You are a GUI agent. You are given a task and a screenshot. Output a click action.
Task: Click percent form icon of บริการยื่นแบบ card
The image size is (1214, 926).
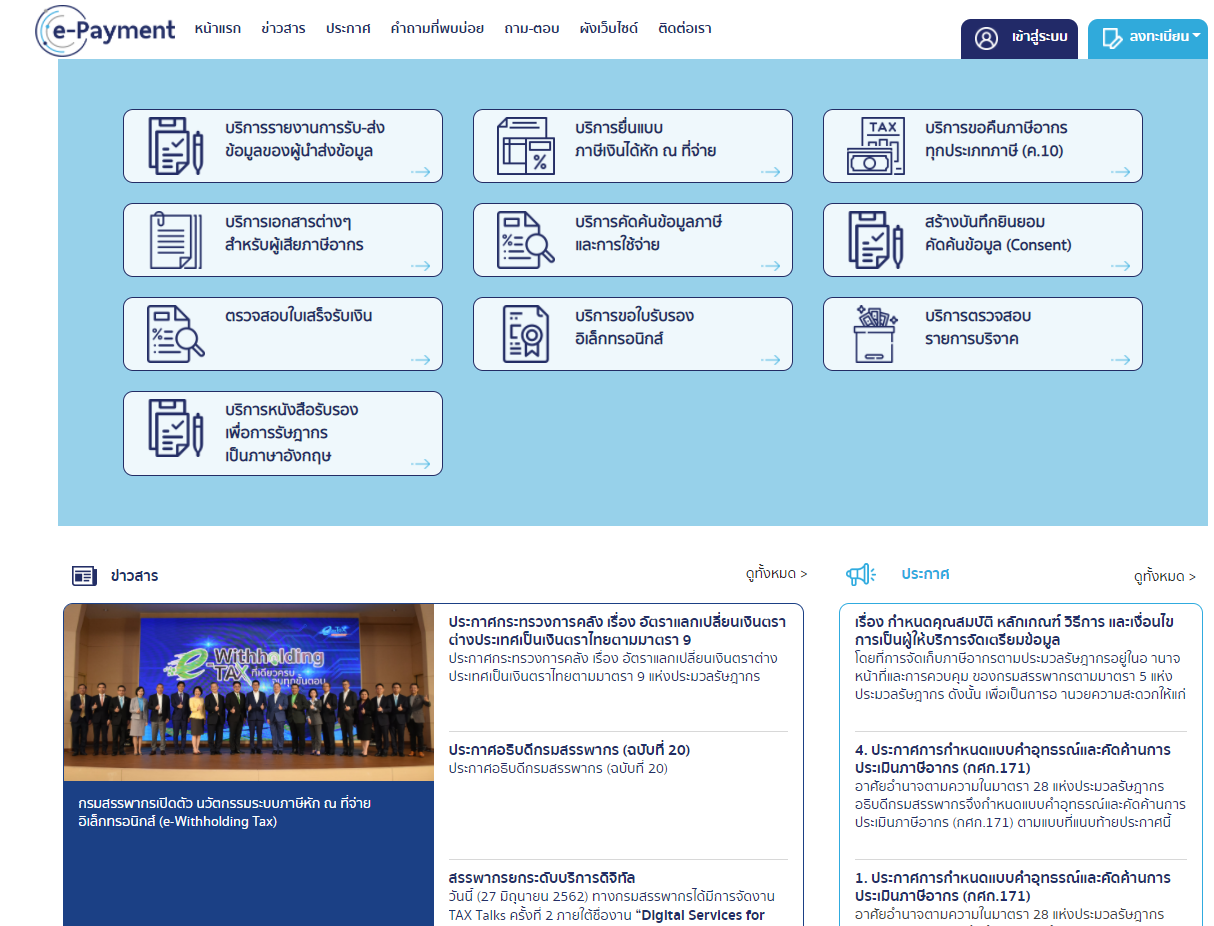[526, 146]
